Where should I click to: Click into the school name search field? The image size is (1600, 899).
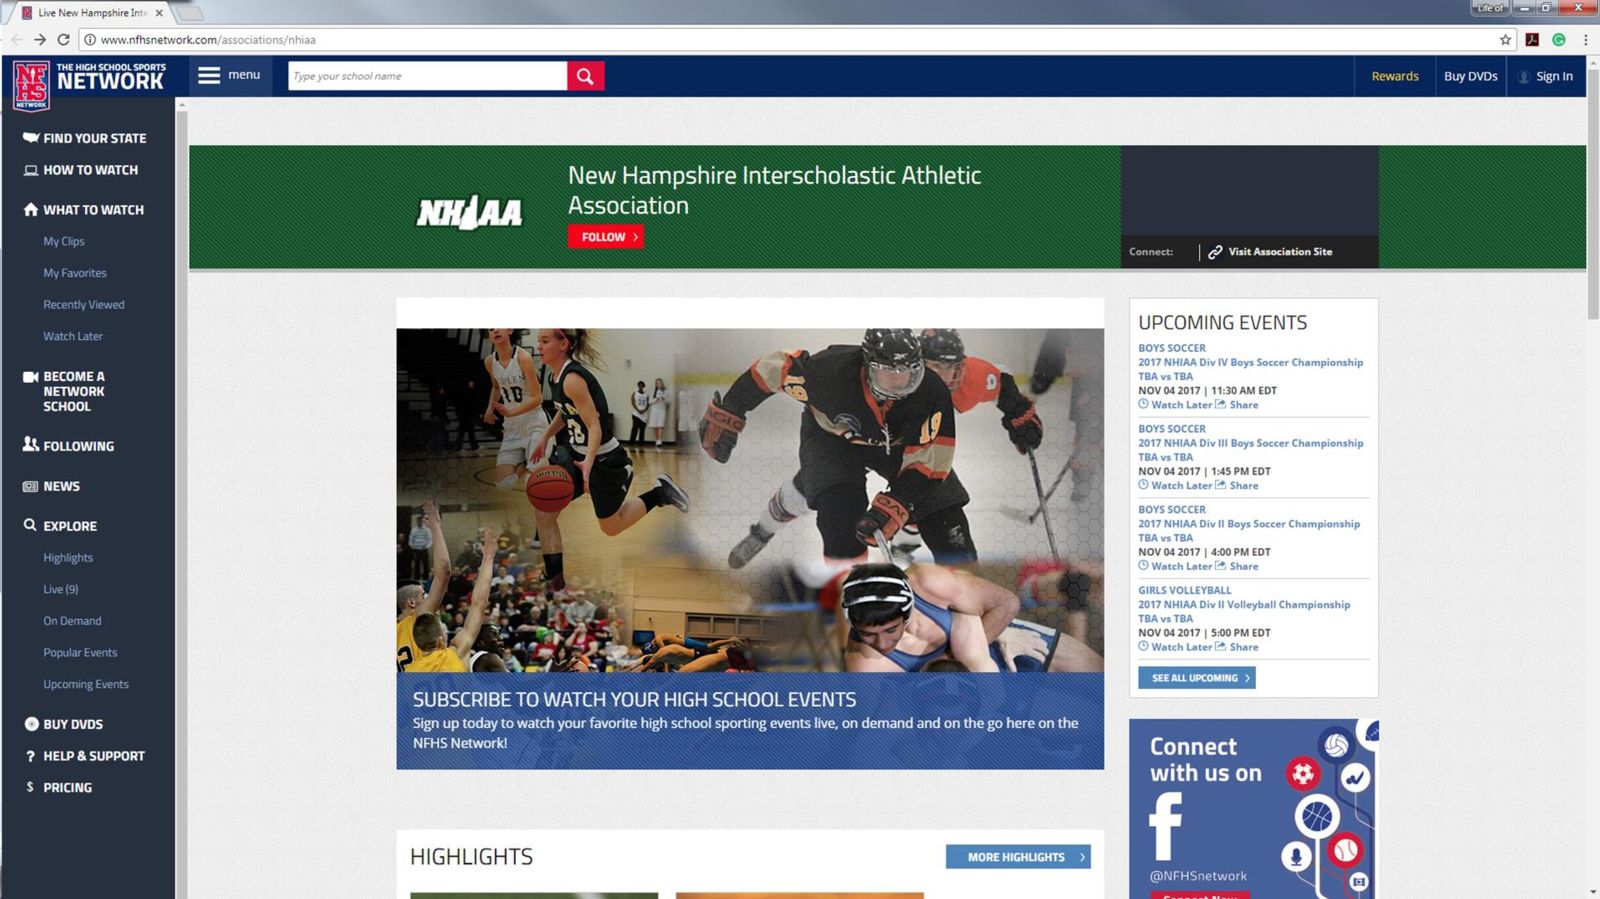click(428, 76)
